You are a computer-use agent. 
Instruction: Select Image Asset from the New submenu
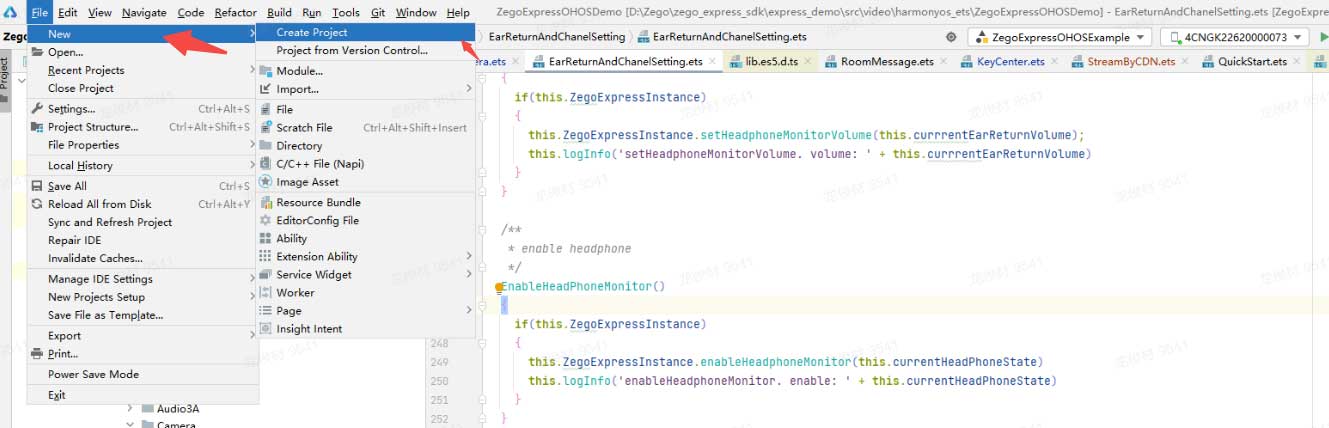pyautogui.click(x=307, y=182)
